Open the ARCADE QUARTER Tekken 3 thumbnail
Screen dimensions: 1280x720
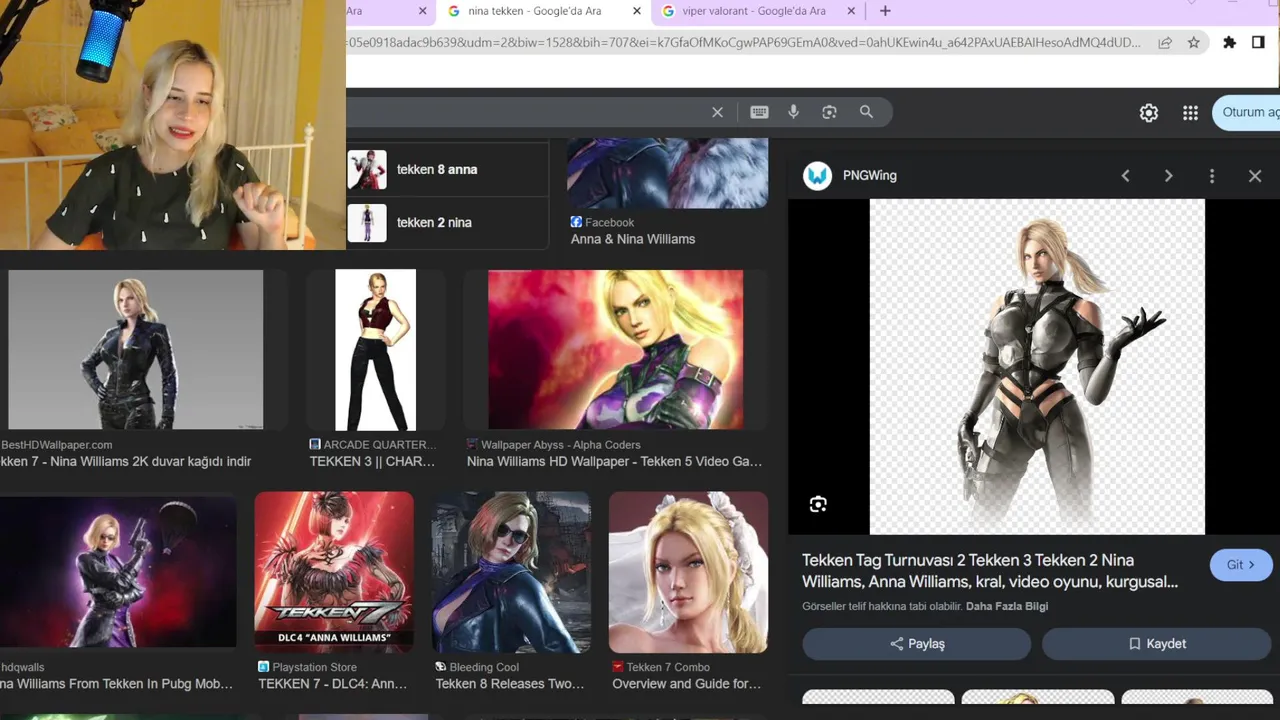pyautogui.click(x=375, y=350)
